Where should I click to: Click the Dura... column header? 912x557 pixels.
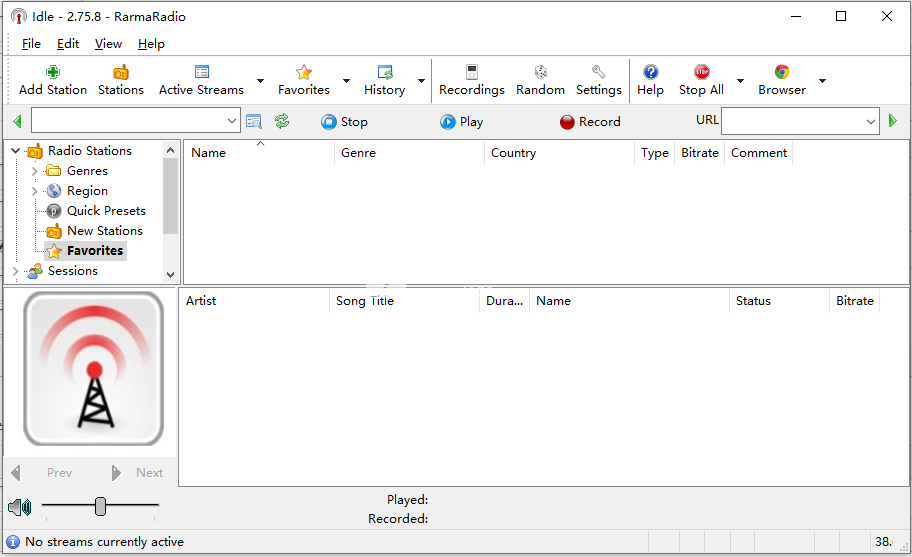pos(504,301)
